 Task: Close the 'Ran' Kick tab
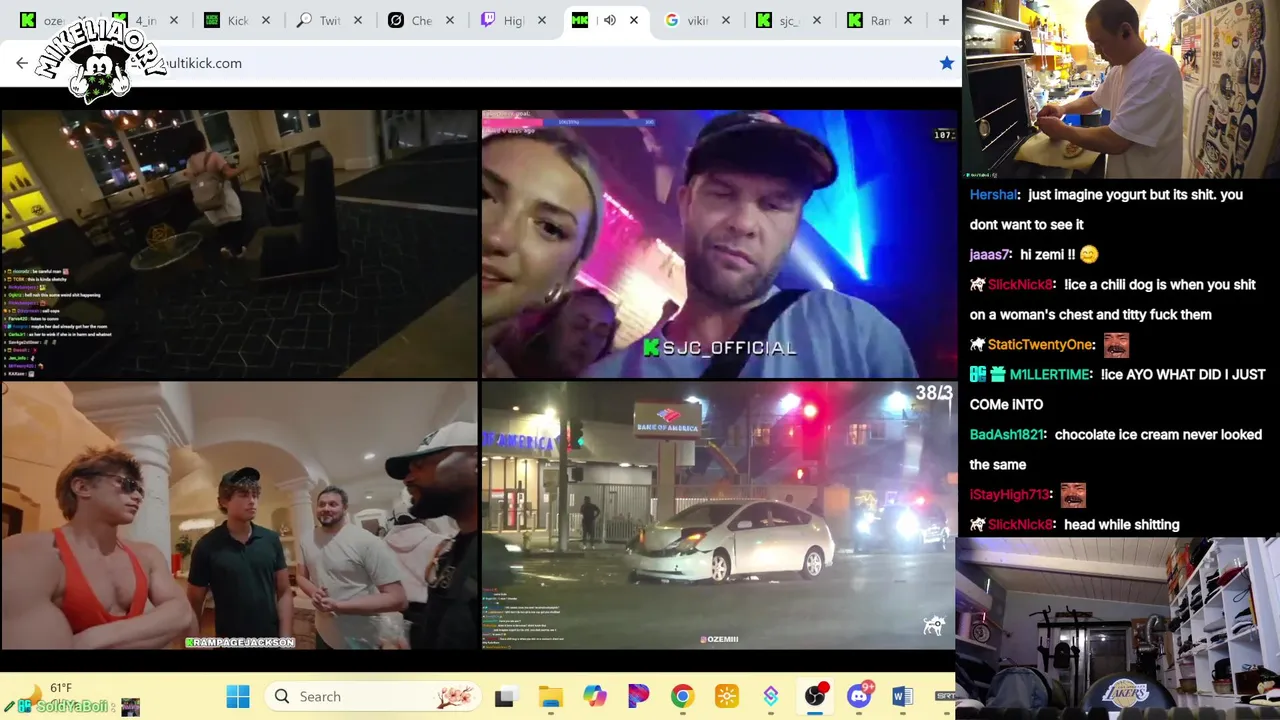tap(909, 20)
